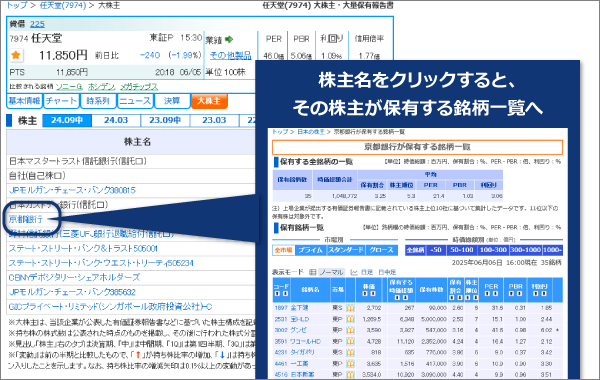The height and width of the screenshot is (380, 600).
Task: Click first sort arrow under PBR header
Action: [x=512, y=294]
